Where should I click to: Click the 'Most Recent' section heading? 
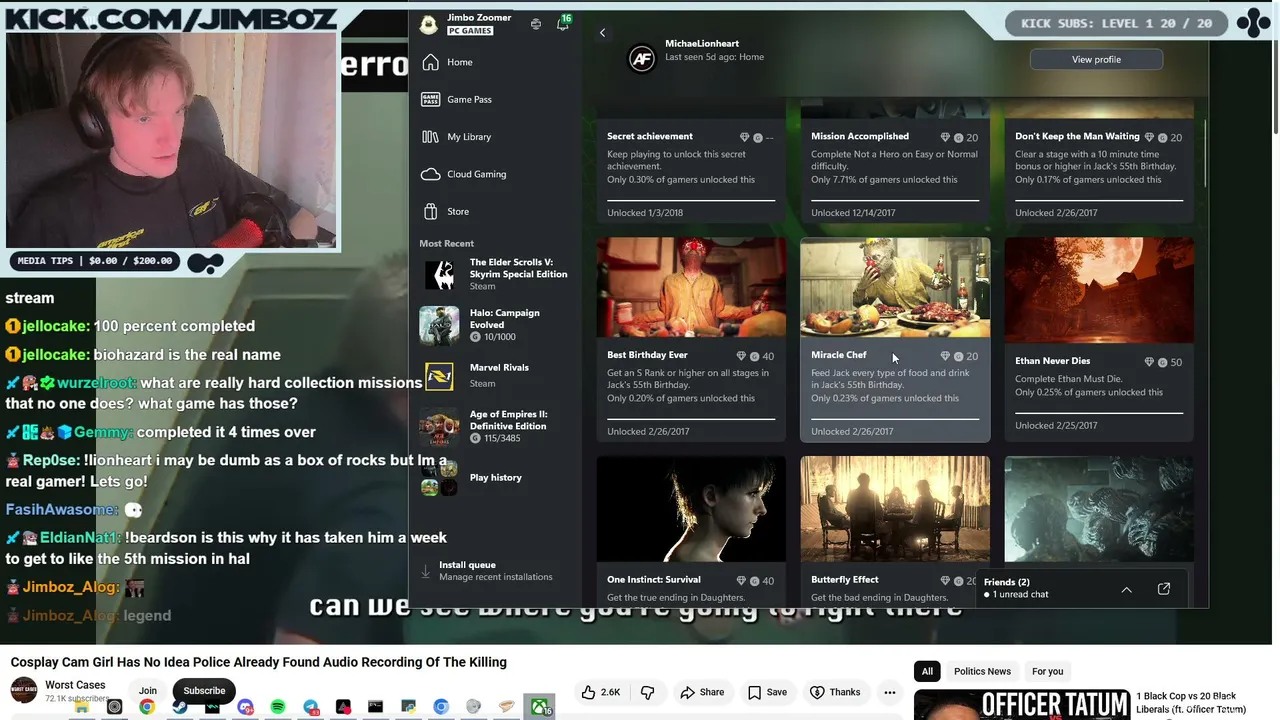pos(447,244)
